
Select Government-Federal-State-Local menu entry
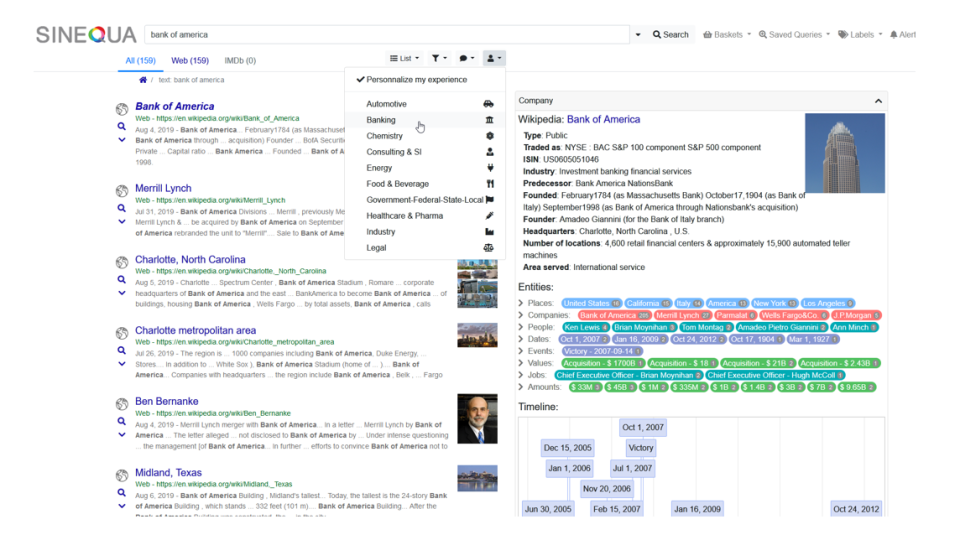click(x=425, y=200)
